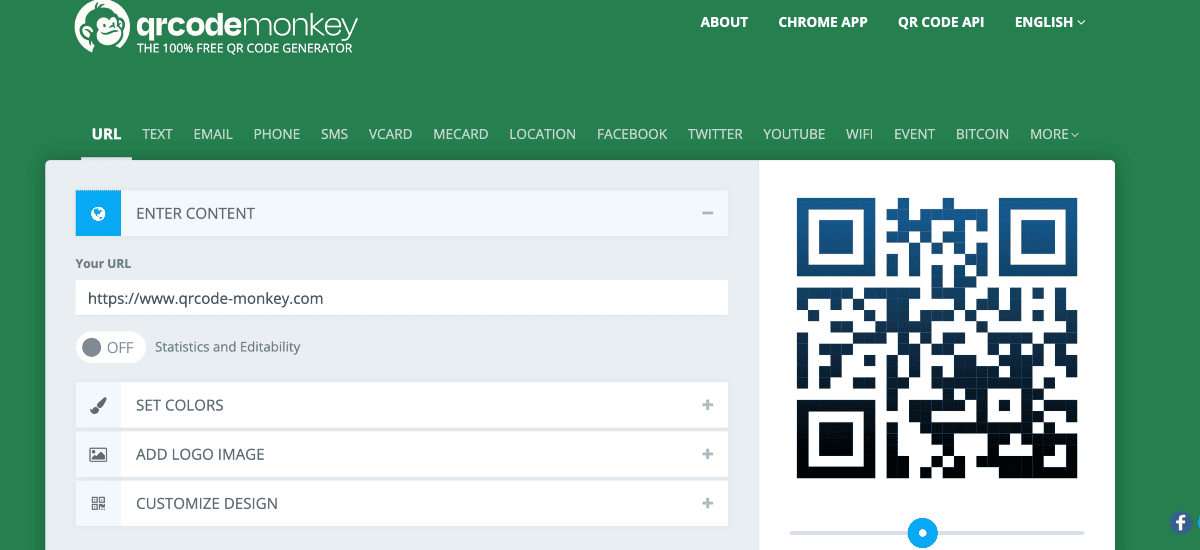Select the WIFI tab
This screenshot has width=1200, height=550.
[x=859, y=134]
